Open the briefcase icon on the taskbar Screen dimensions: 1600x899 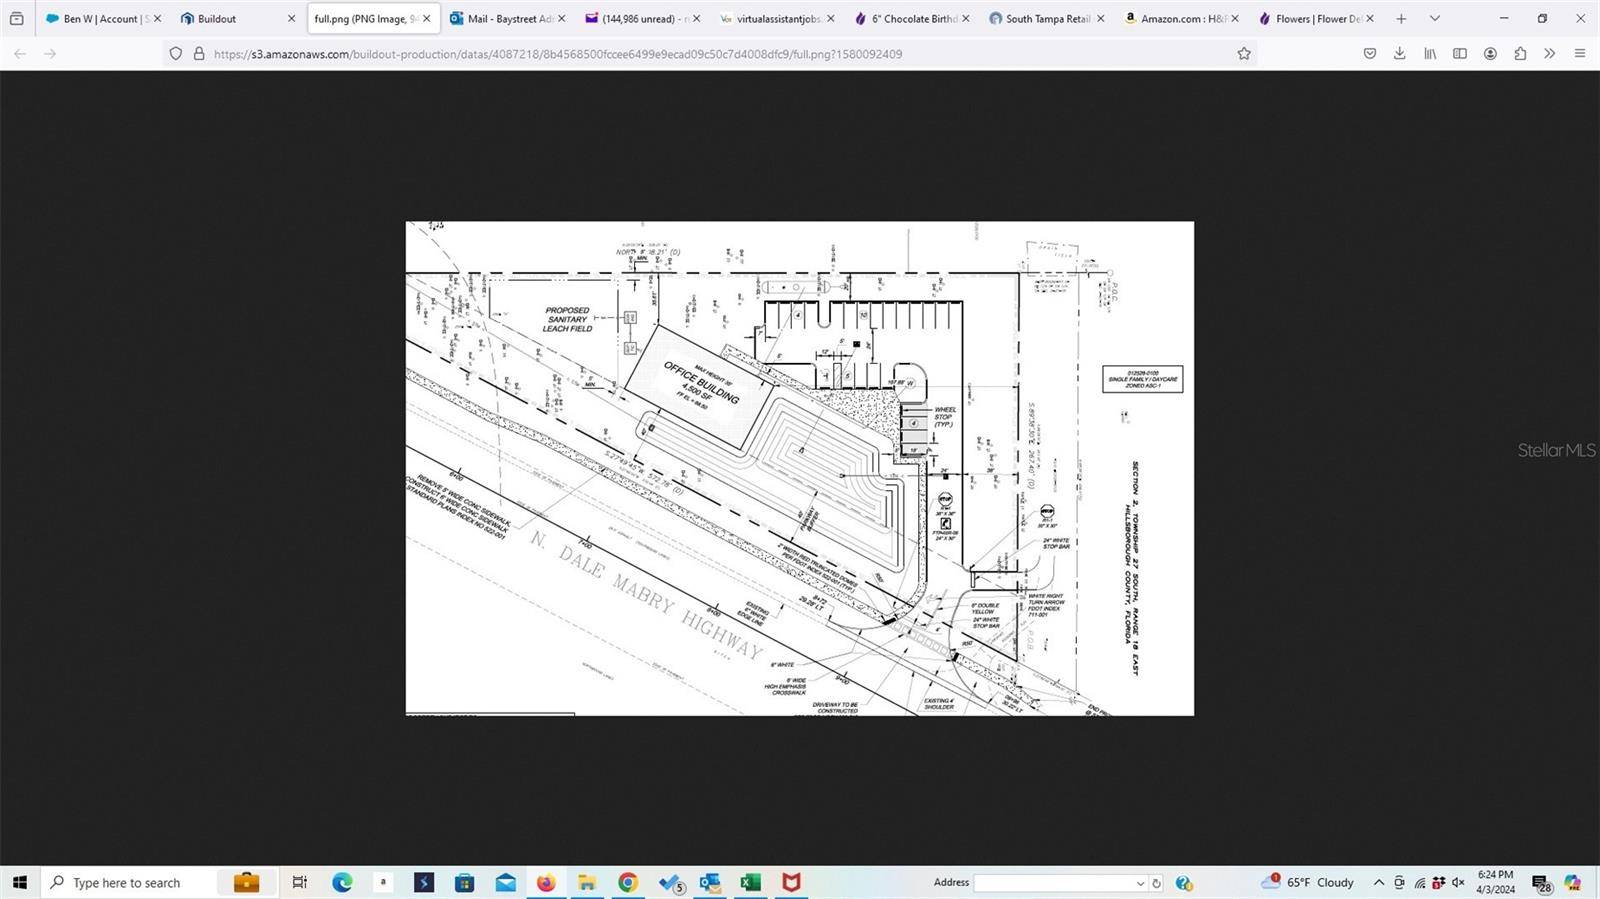(x=246, y=882)
